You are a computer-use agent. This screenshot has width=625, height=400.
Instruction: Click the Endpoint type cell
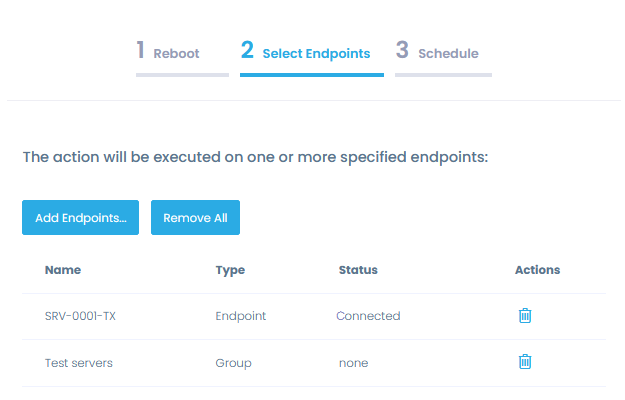241,316
